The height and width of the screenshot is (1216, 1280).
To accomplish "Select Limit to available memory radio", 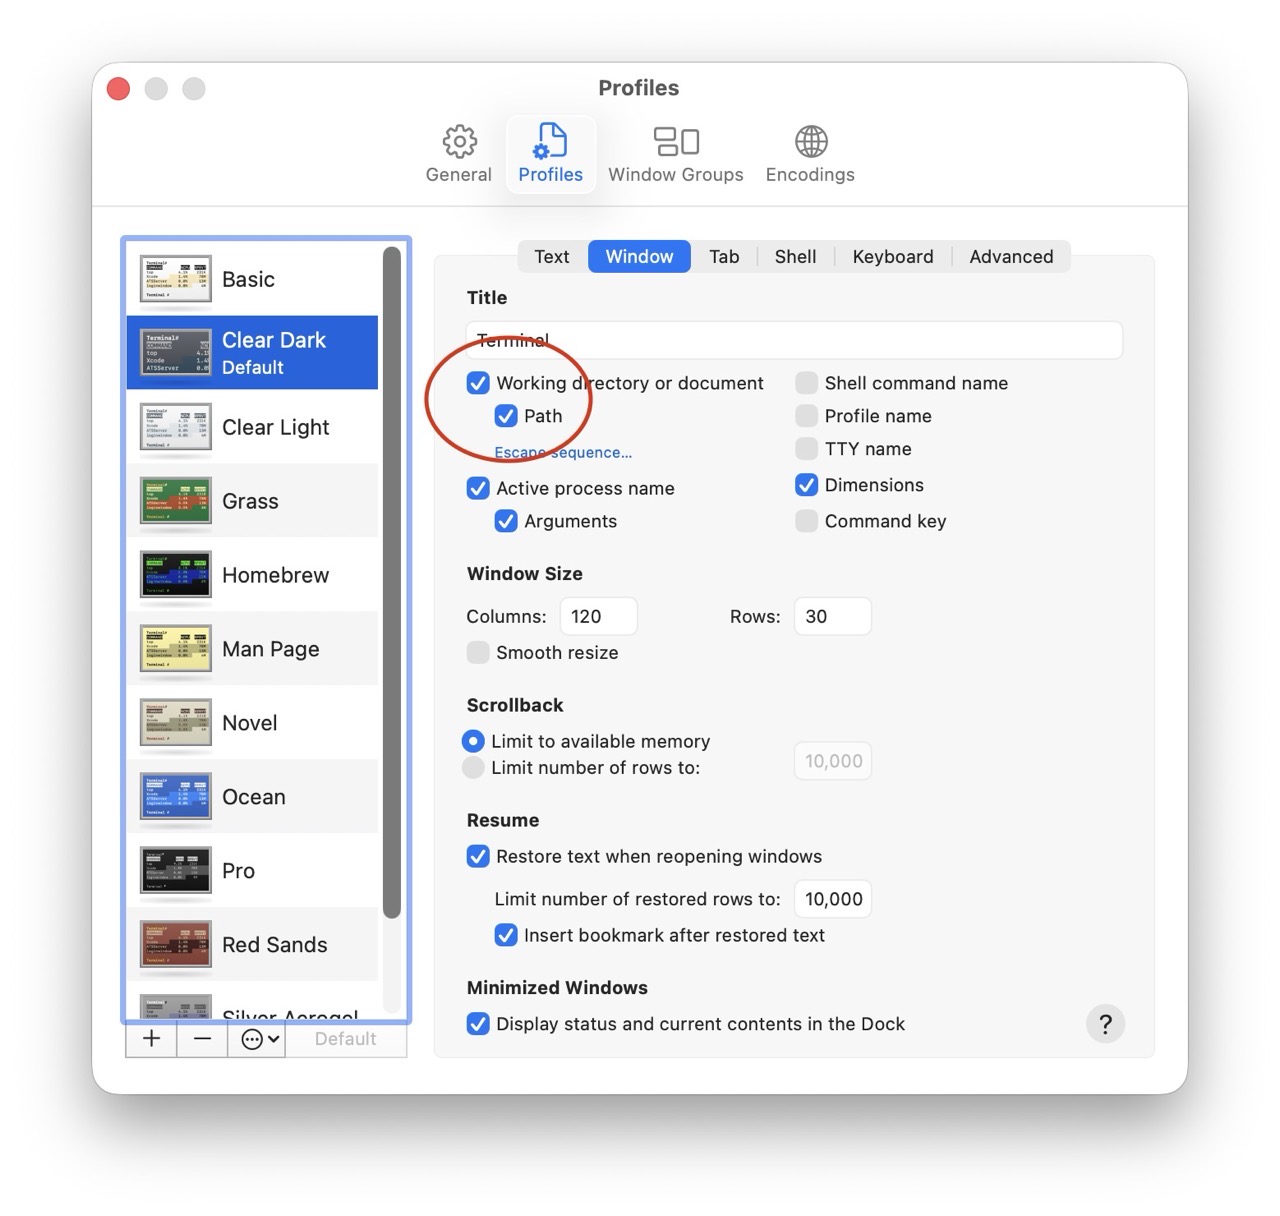I will [x=473, y=741].
